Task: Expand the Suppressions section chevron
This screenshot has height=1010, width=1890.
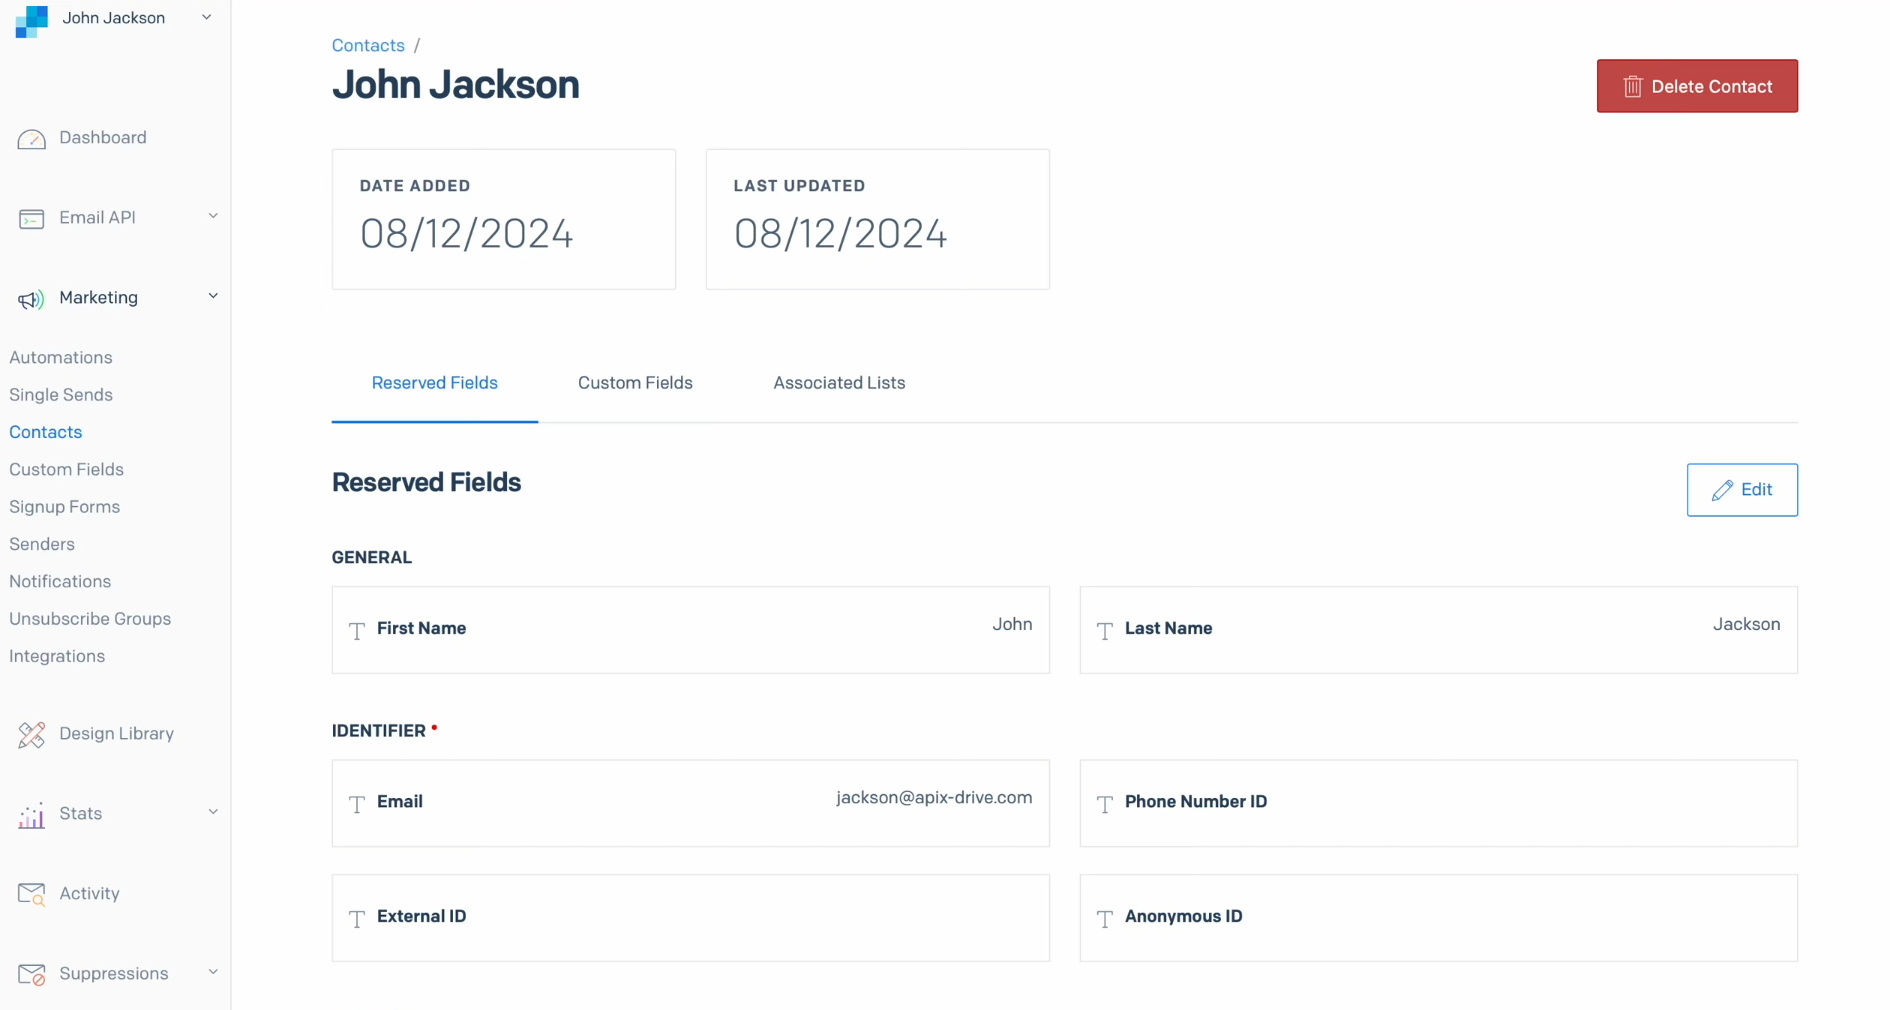Action: pyautogui.click(x=213, y=972)
